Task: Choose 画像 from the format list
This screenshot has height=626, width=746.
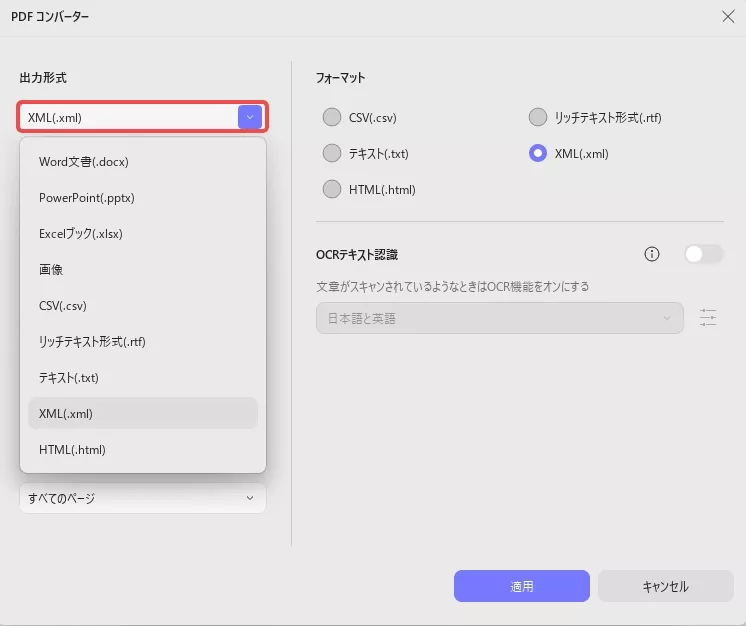Action: [143, 270]
